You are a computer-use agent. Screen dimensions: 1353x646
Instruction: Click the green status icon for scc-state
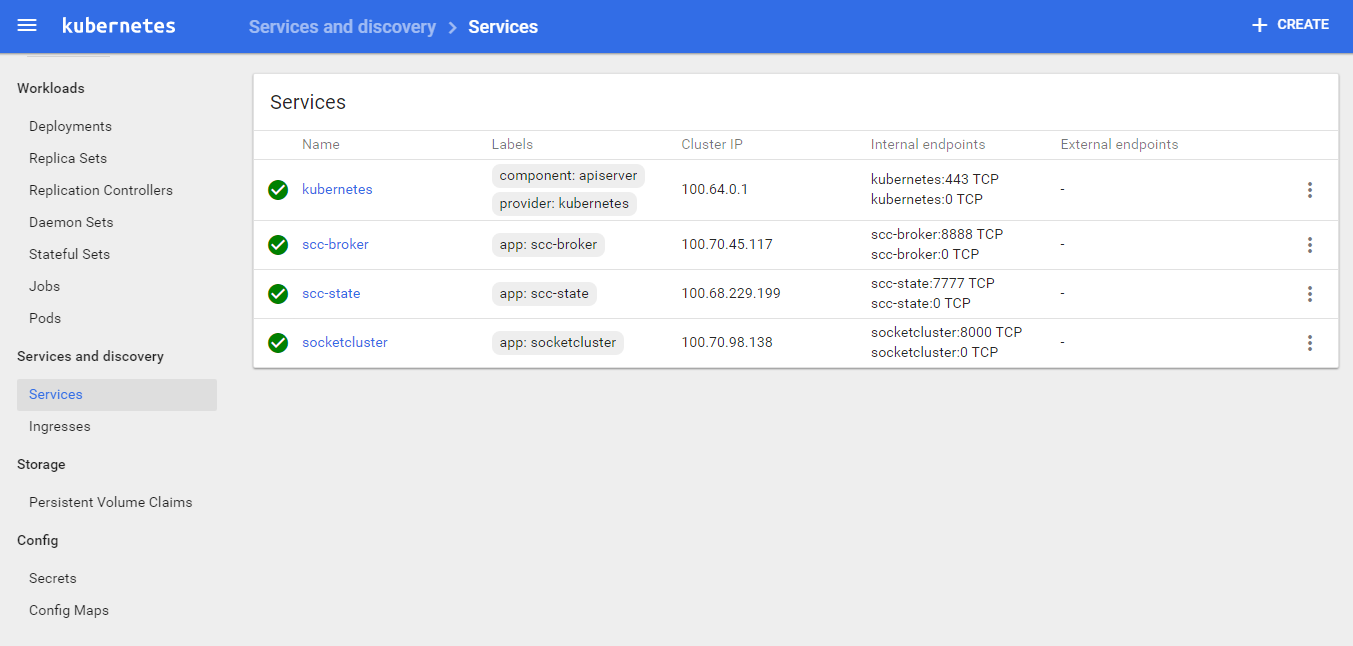pos(278,294)
